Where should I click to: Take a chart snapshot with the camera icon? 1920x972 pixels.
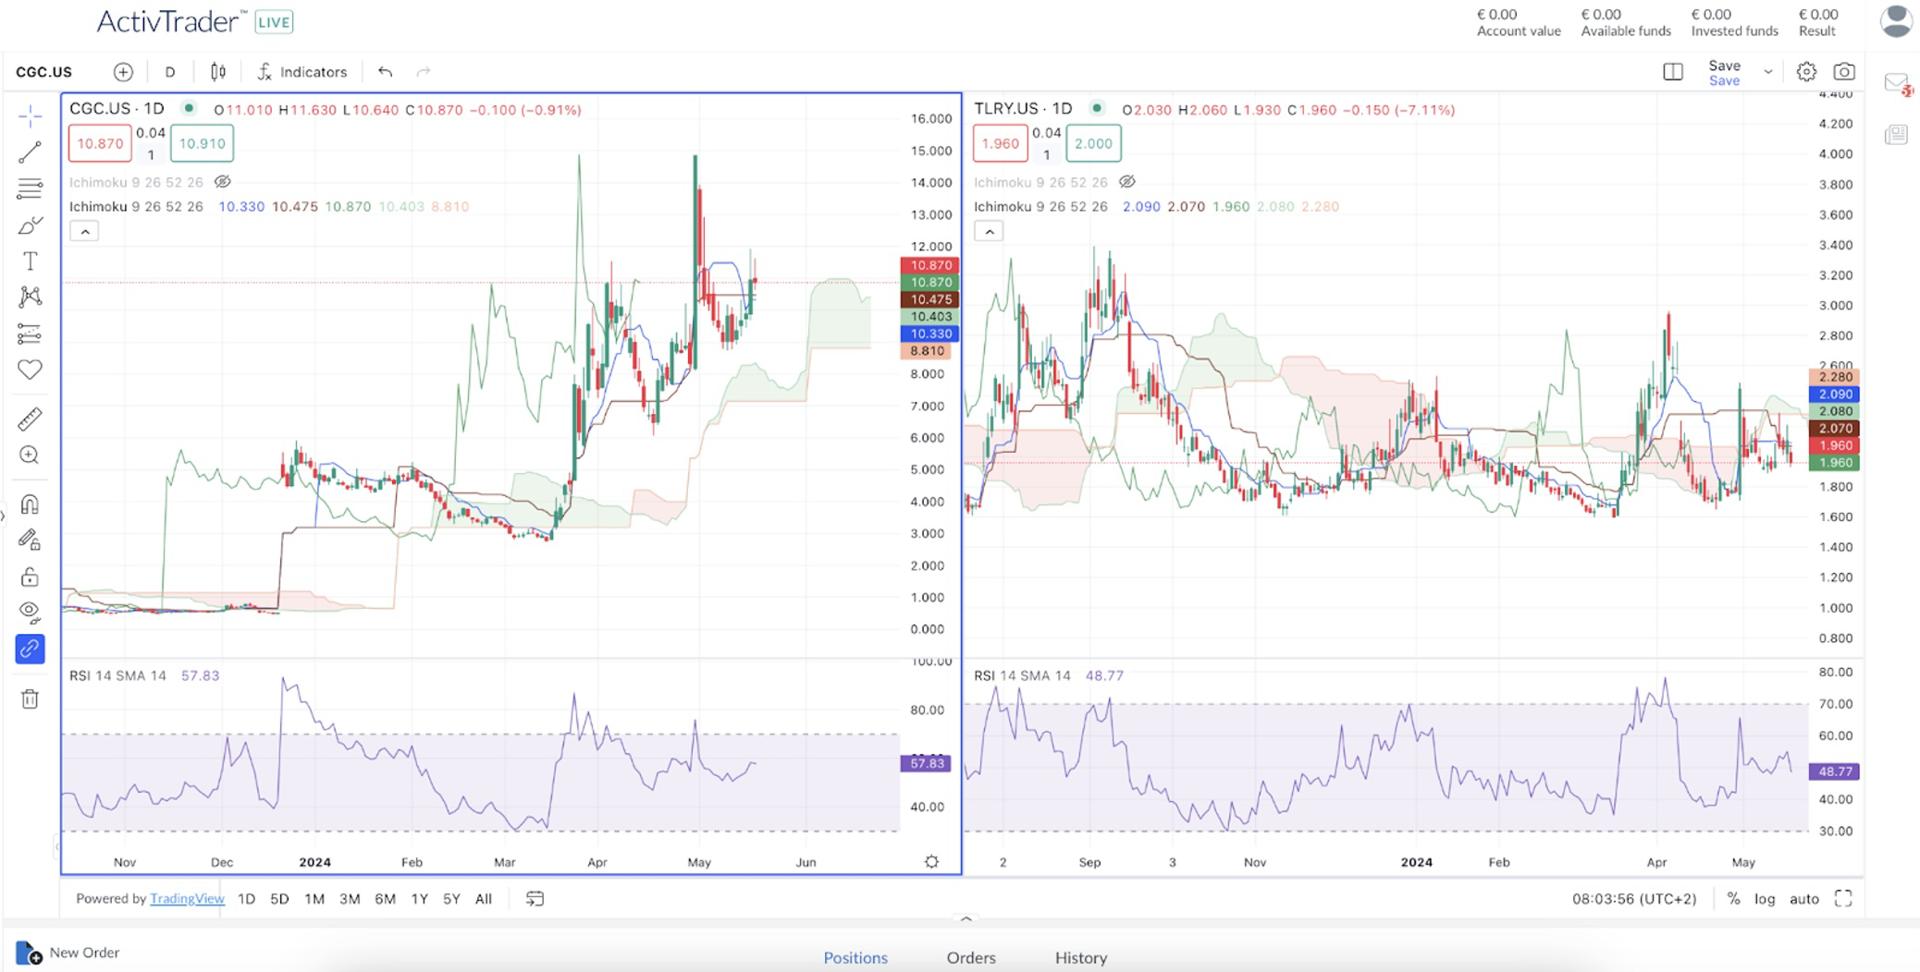(x=1845, y=71)
